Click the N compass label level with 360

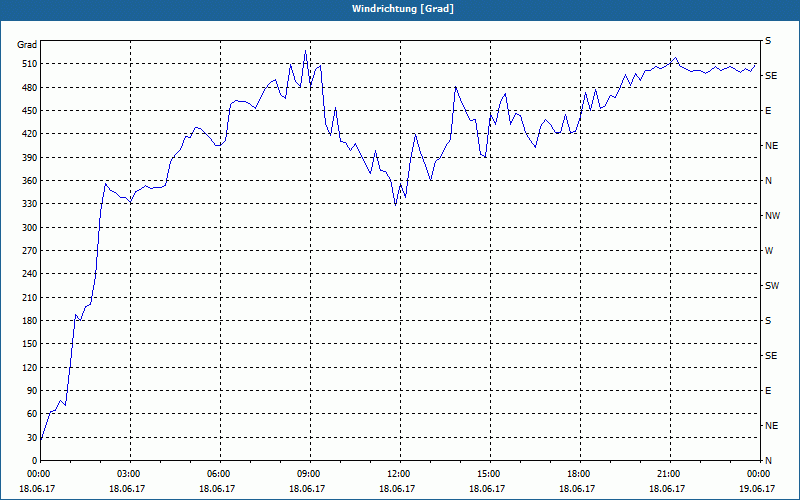tap(768, 181)
